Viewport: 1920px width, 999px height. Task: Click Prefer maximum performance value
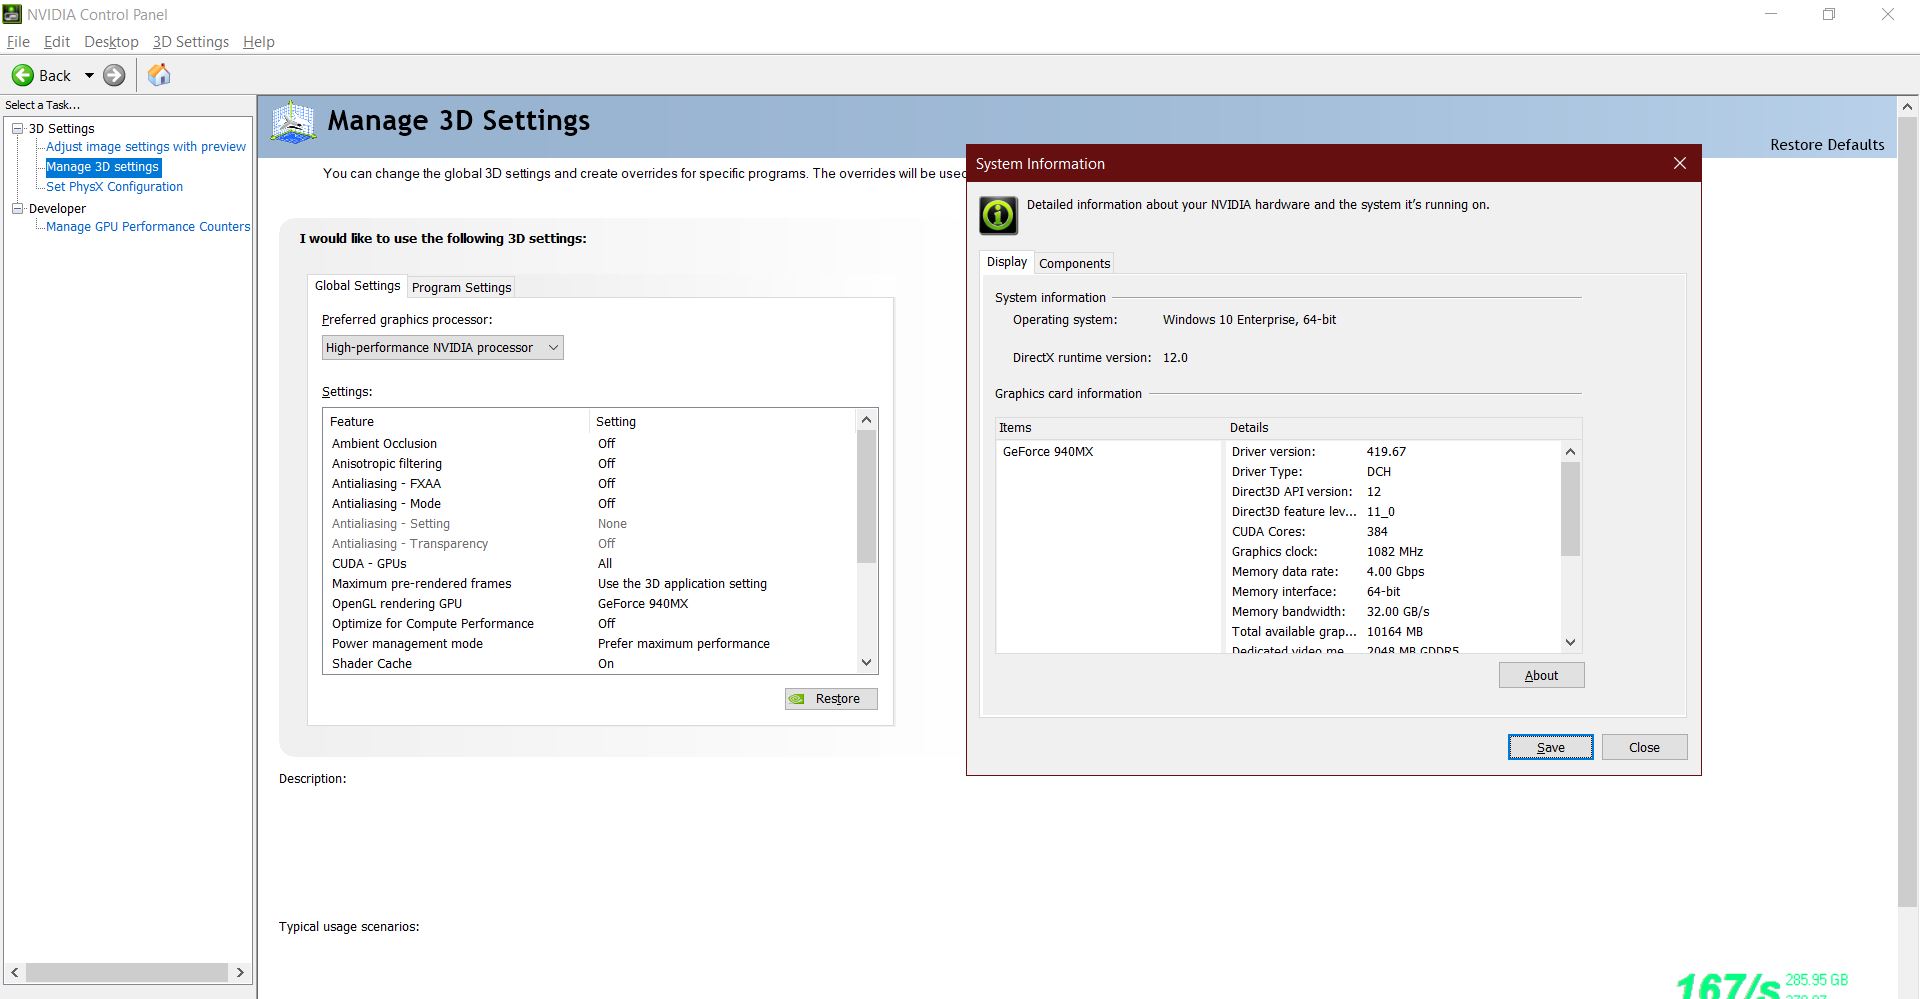(x=684, y=644)
